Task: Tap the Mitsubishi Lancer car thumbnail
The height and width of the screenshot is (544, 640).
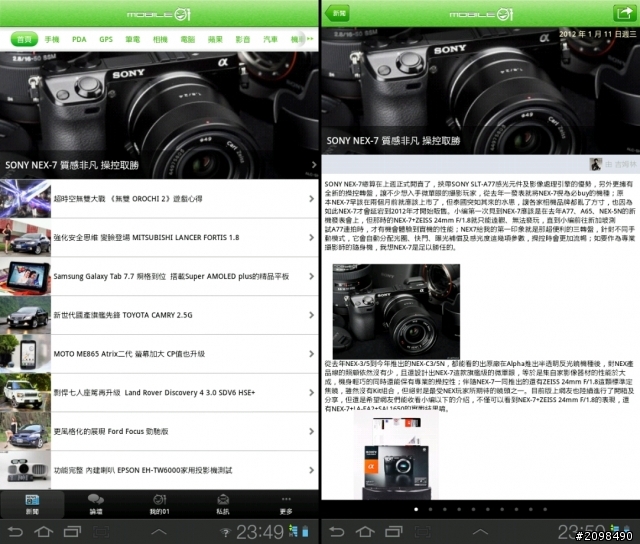Action: point(25,238)
